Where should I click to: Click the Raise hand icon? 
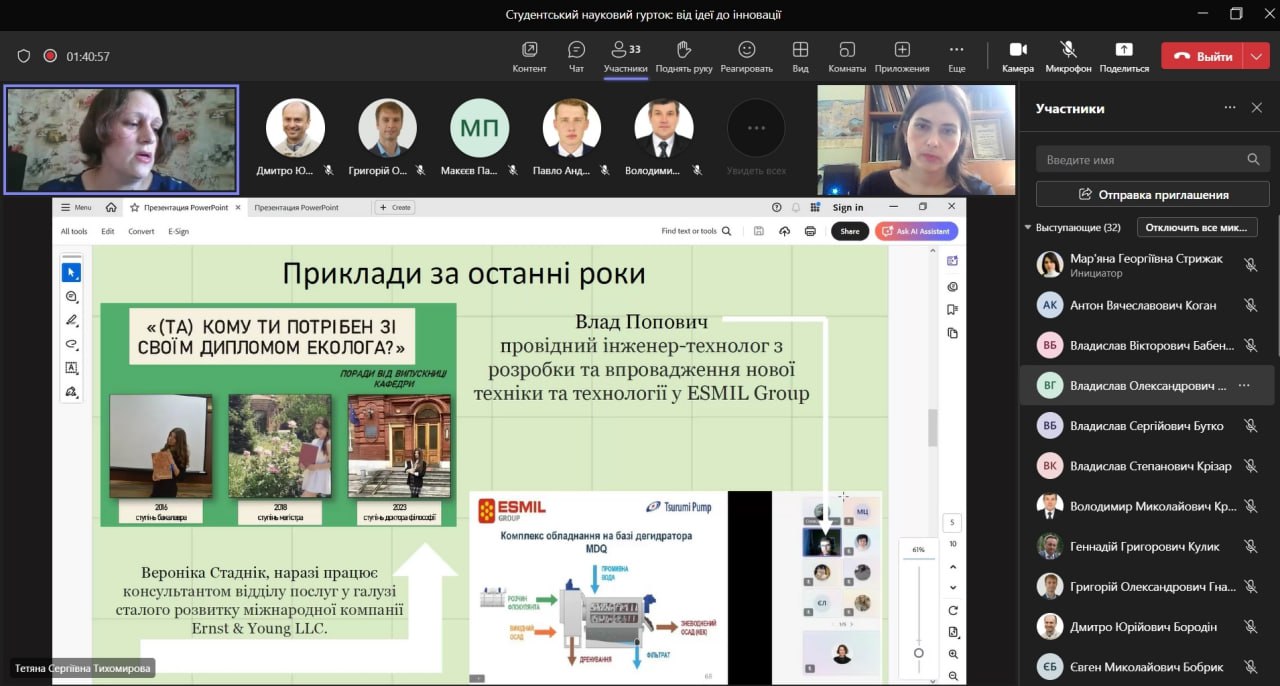click(x=684, y=50)
